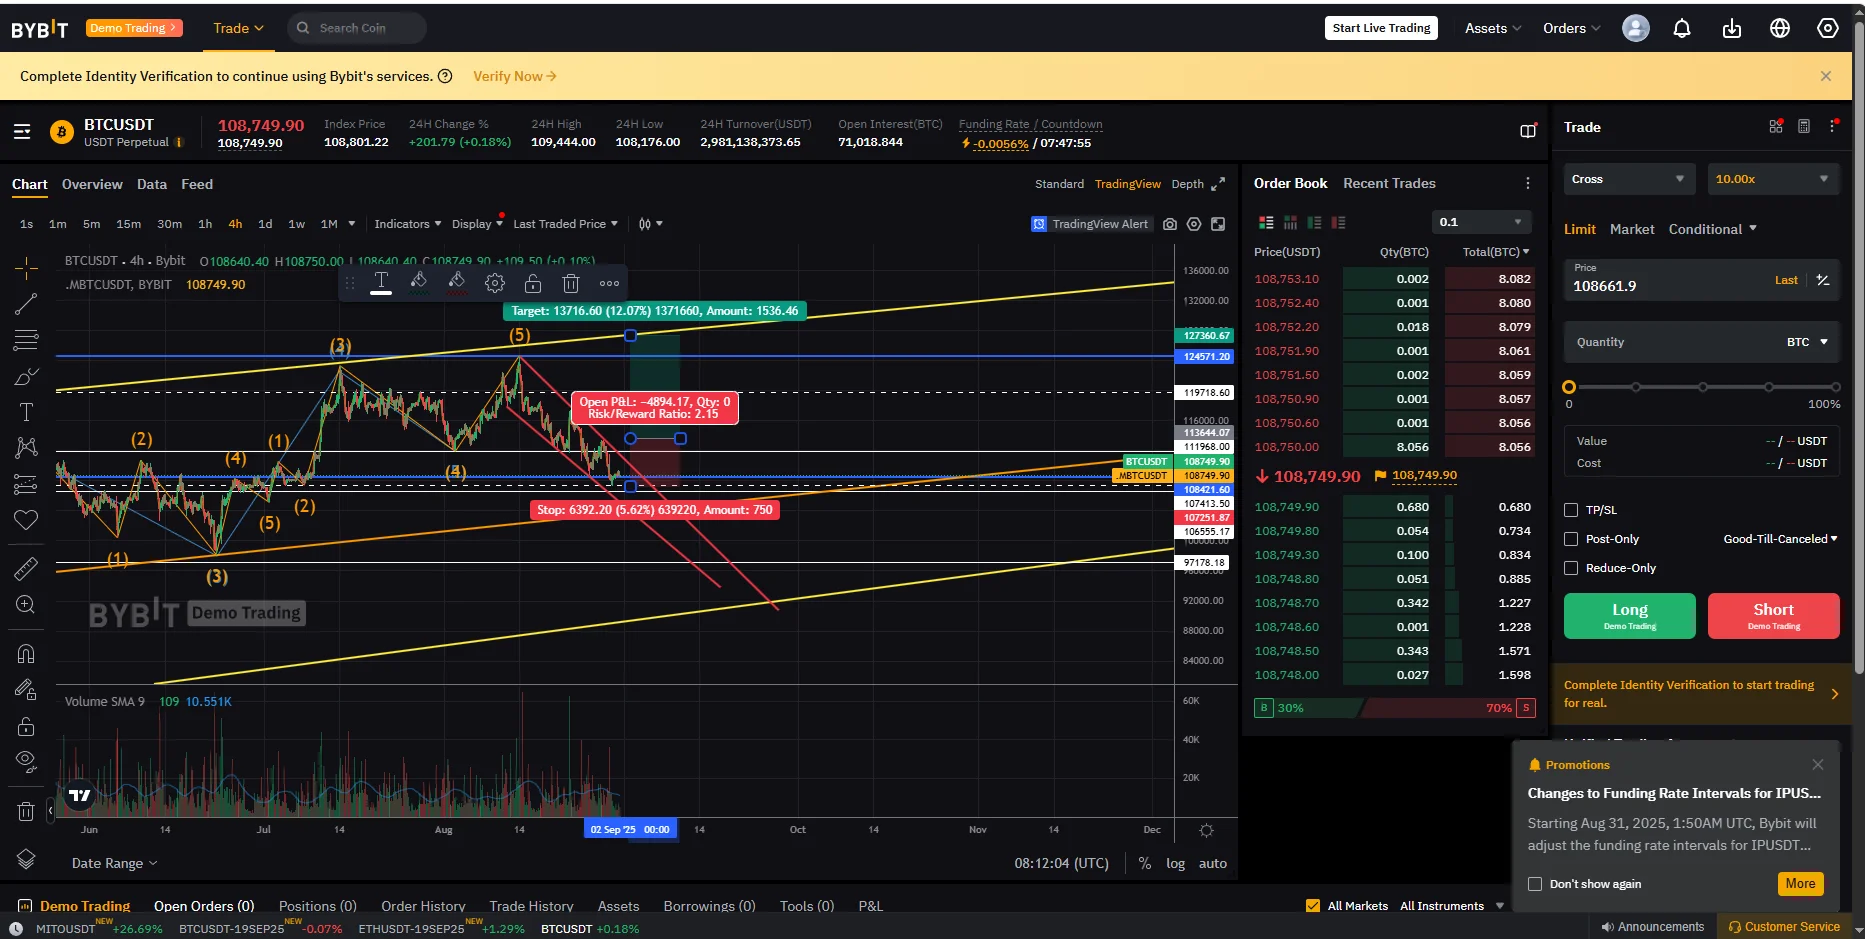This screenshot has width=1865, height=939.
Task: Toggle magnet mode for drawings
Action: tap(26, 654)
